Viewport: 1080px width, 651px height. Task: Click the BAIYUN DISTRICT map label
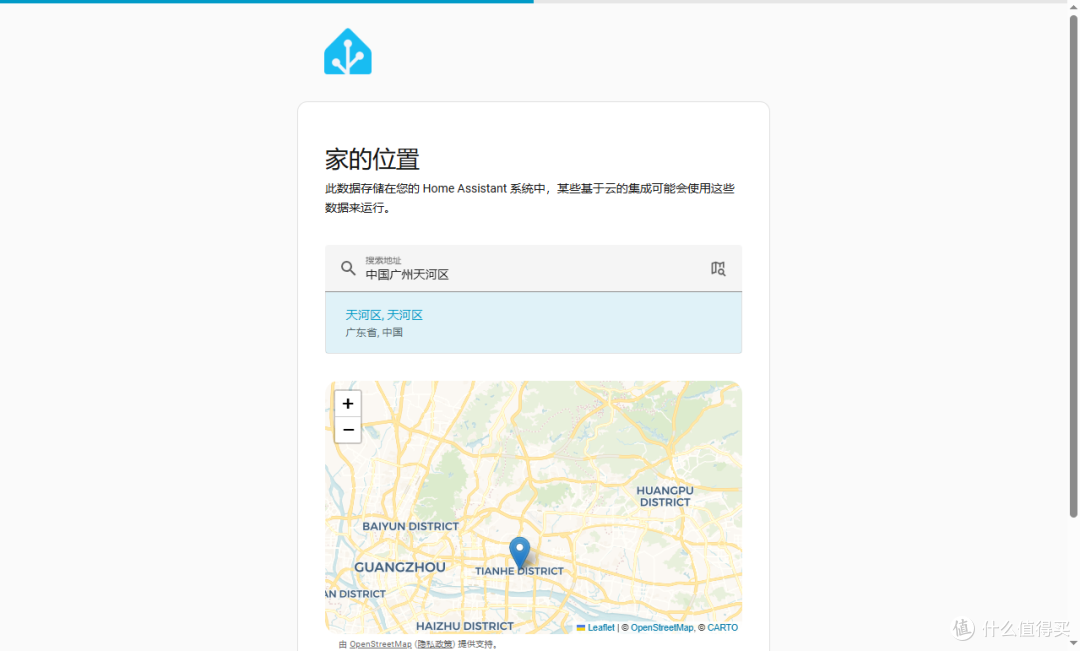[x=411, y=526]
